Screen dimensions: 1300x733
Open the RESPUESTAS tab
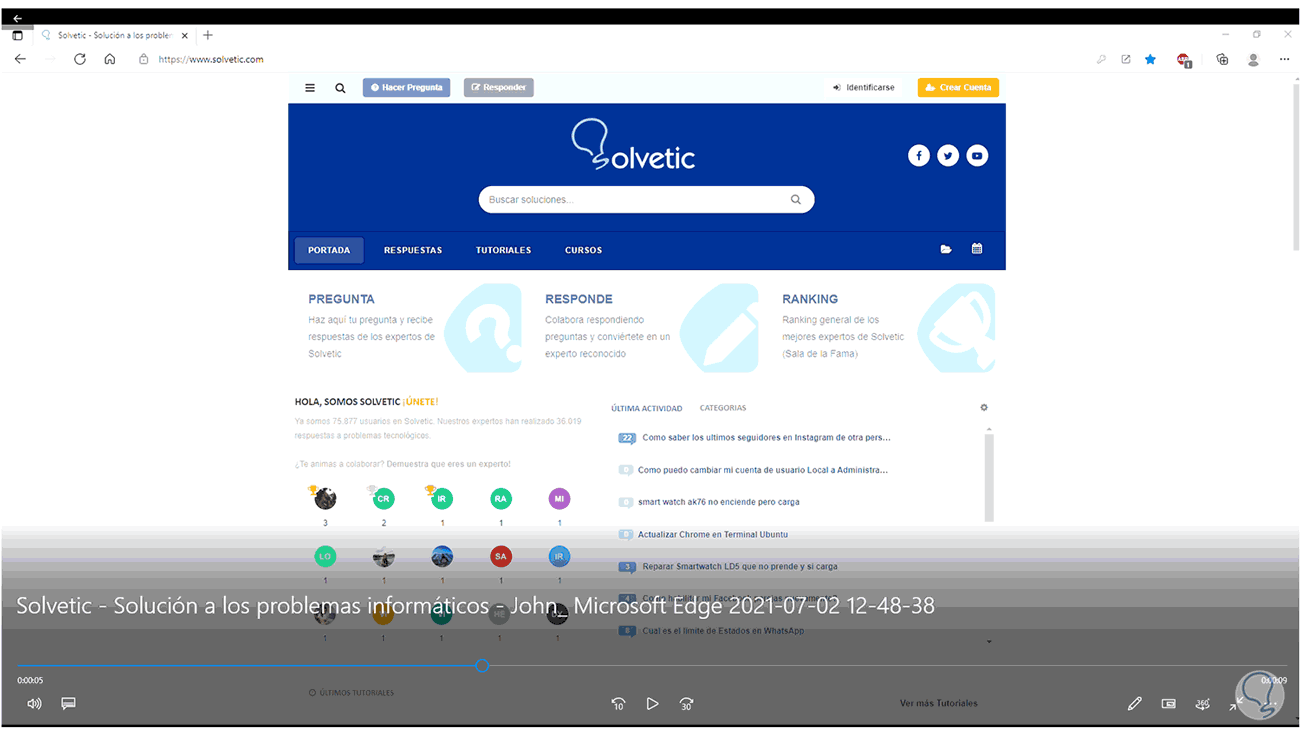click(x=413, y=250)
